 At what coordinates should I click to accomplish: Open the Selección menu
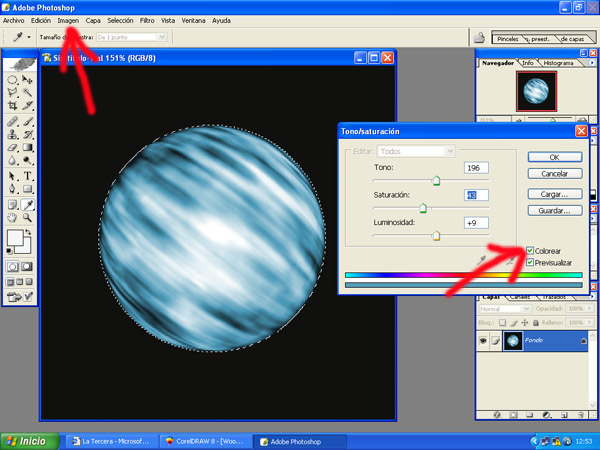(120, 21)
